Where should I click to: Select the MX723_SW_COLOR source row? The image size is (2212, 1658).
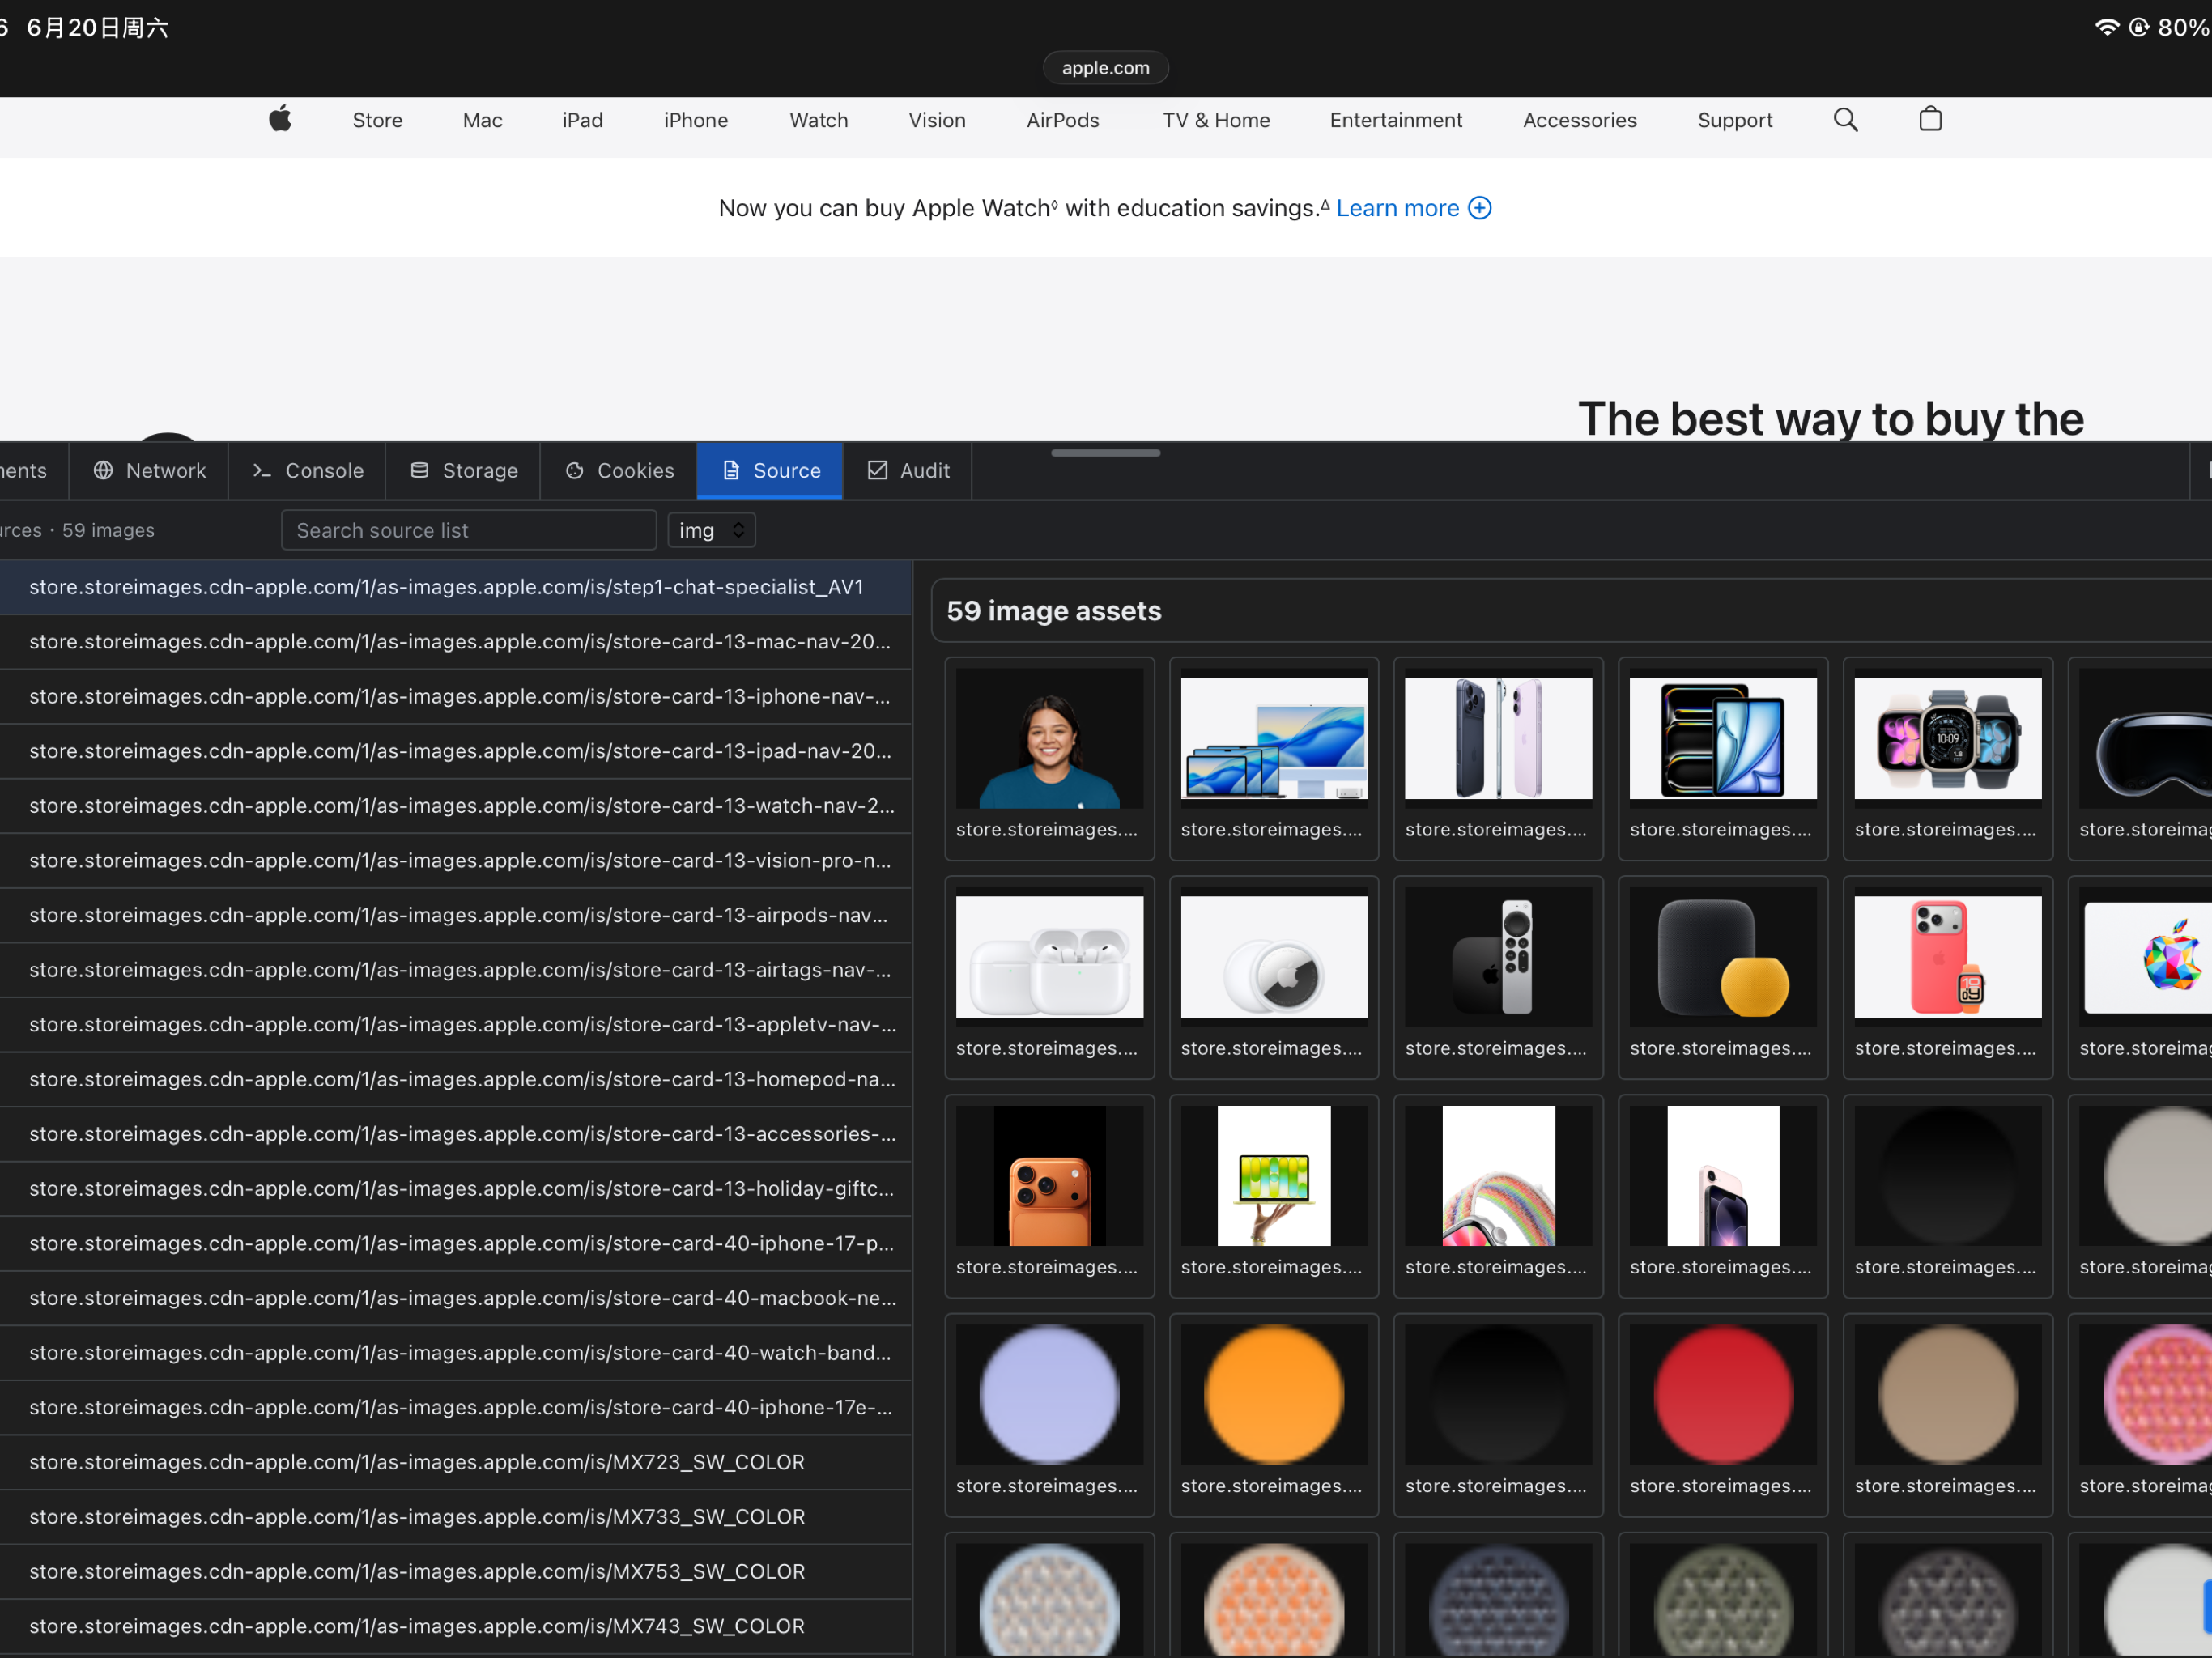456,1462
